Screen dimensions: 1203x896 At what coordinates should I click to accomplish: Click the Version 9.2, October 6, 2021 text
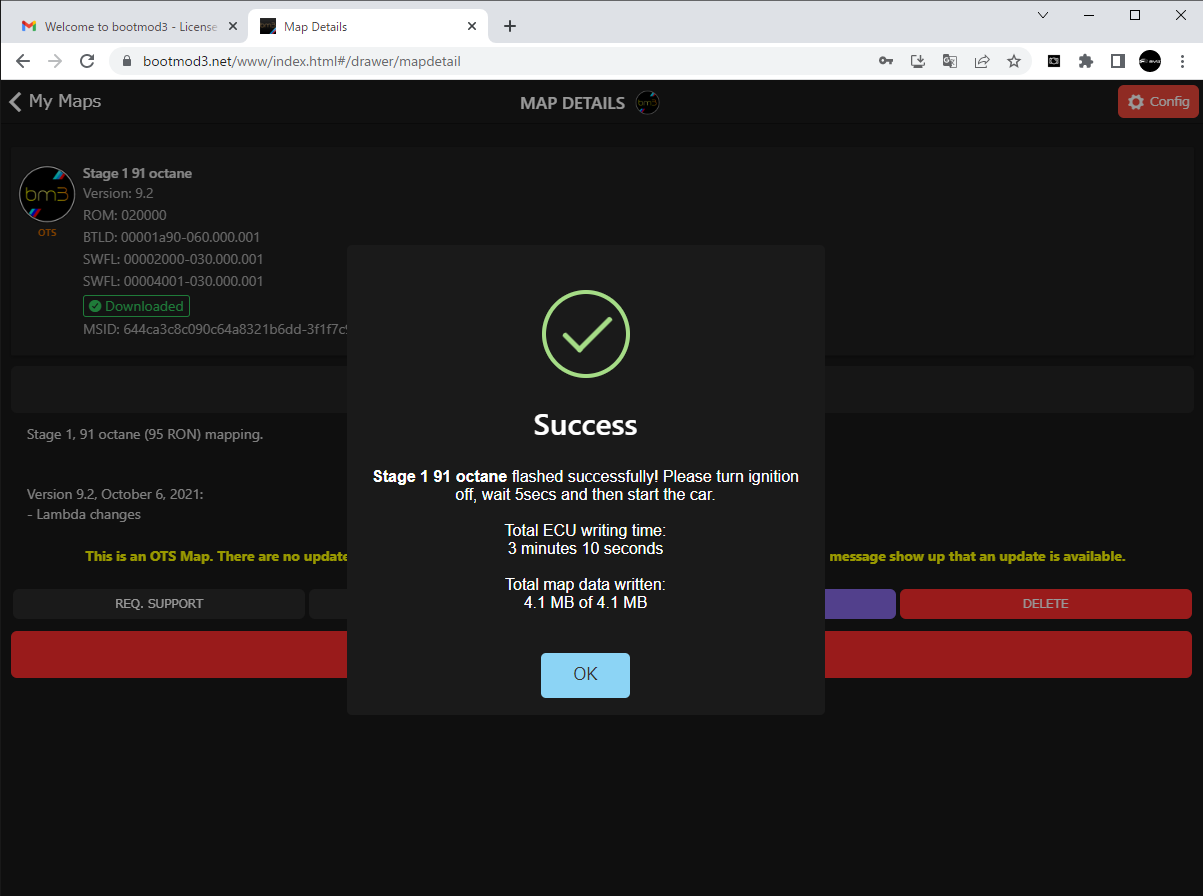tap(115, 494)
